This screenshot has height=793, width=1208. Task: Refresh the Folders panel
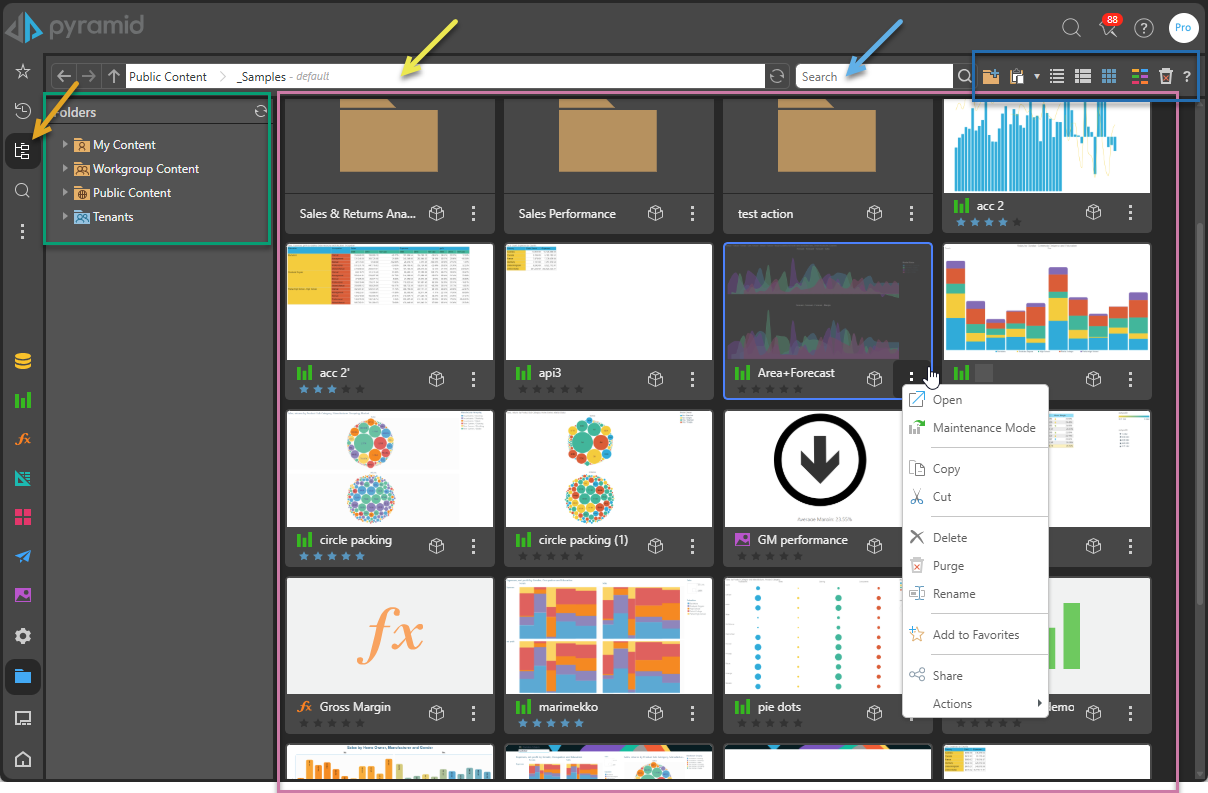coord(261,112)
